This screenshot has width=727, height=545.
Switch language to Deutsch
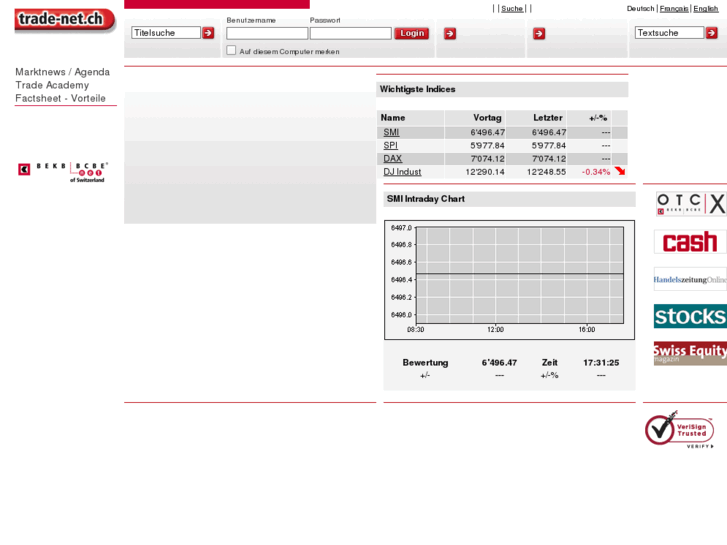[640, 8]
